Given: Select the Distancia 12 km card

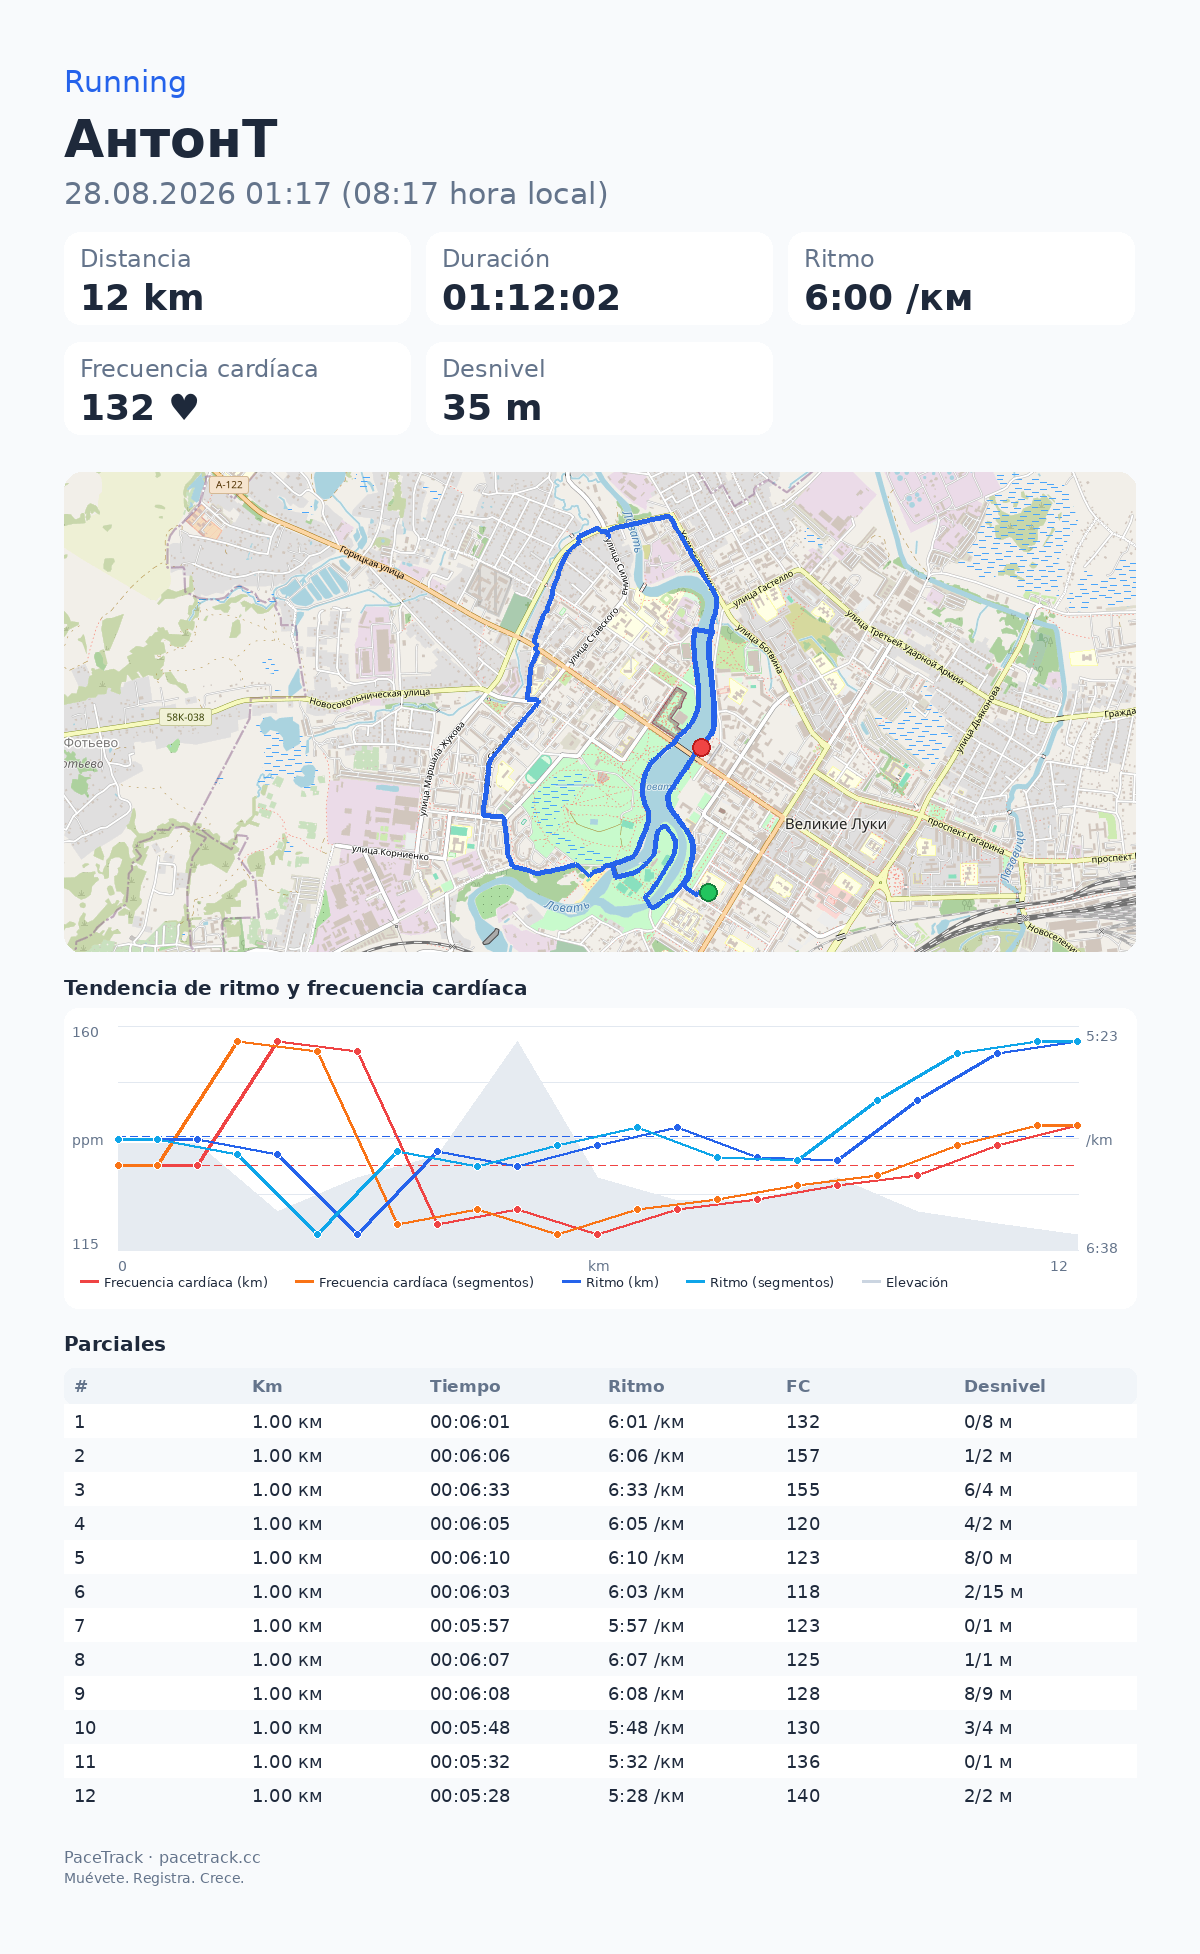Looking at the screenshot, I should [238, 279].
